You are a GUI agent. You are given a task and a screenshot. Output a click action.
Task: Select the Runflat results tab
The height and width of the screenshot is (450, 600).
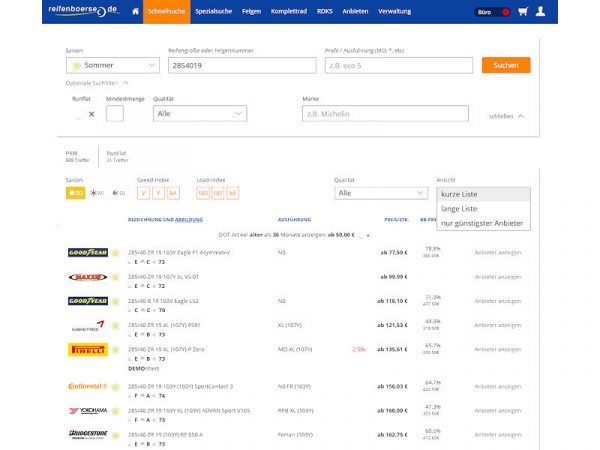pos(117,157)
